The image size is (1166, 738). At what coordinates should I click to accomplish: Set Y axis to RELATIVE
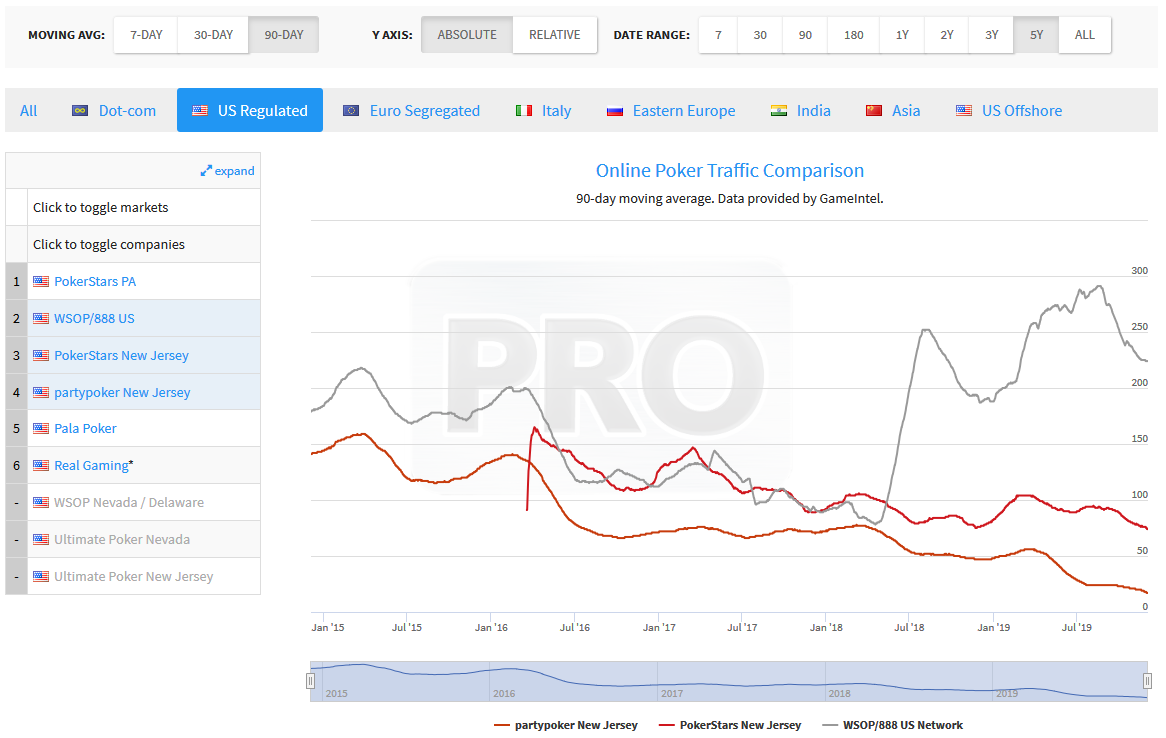(x=555, y=35)
